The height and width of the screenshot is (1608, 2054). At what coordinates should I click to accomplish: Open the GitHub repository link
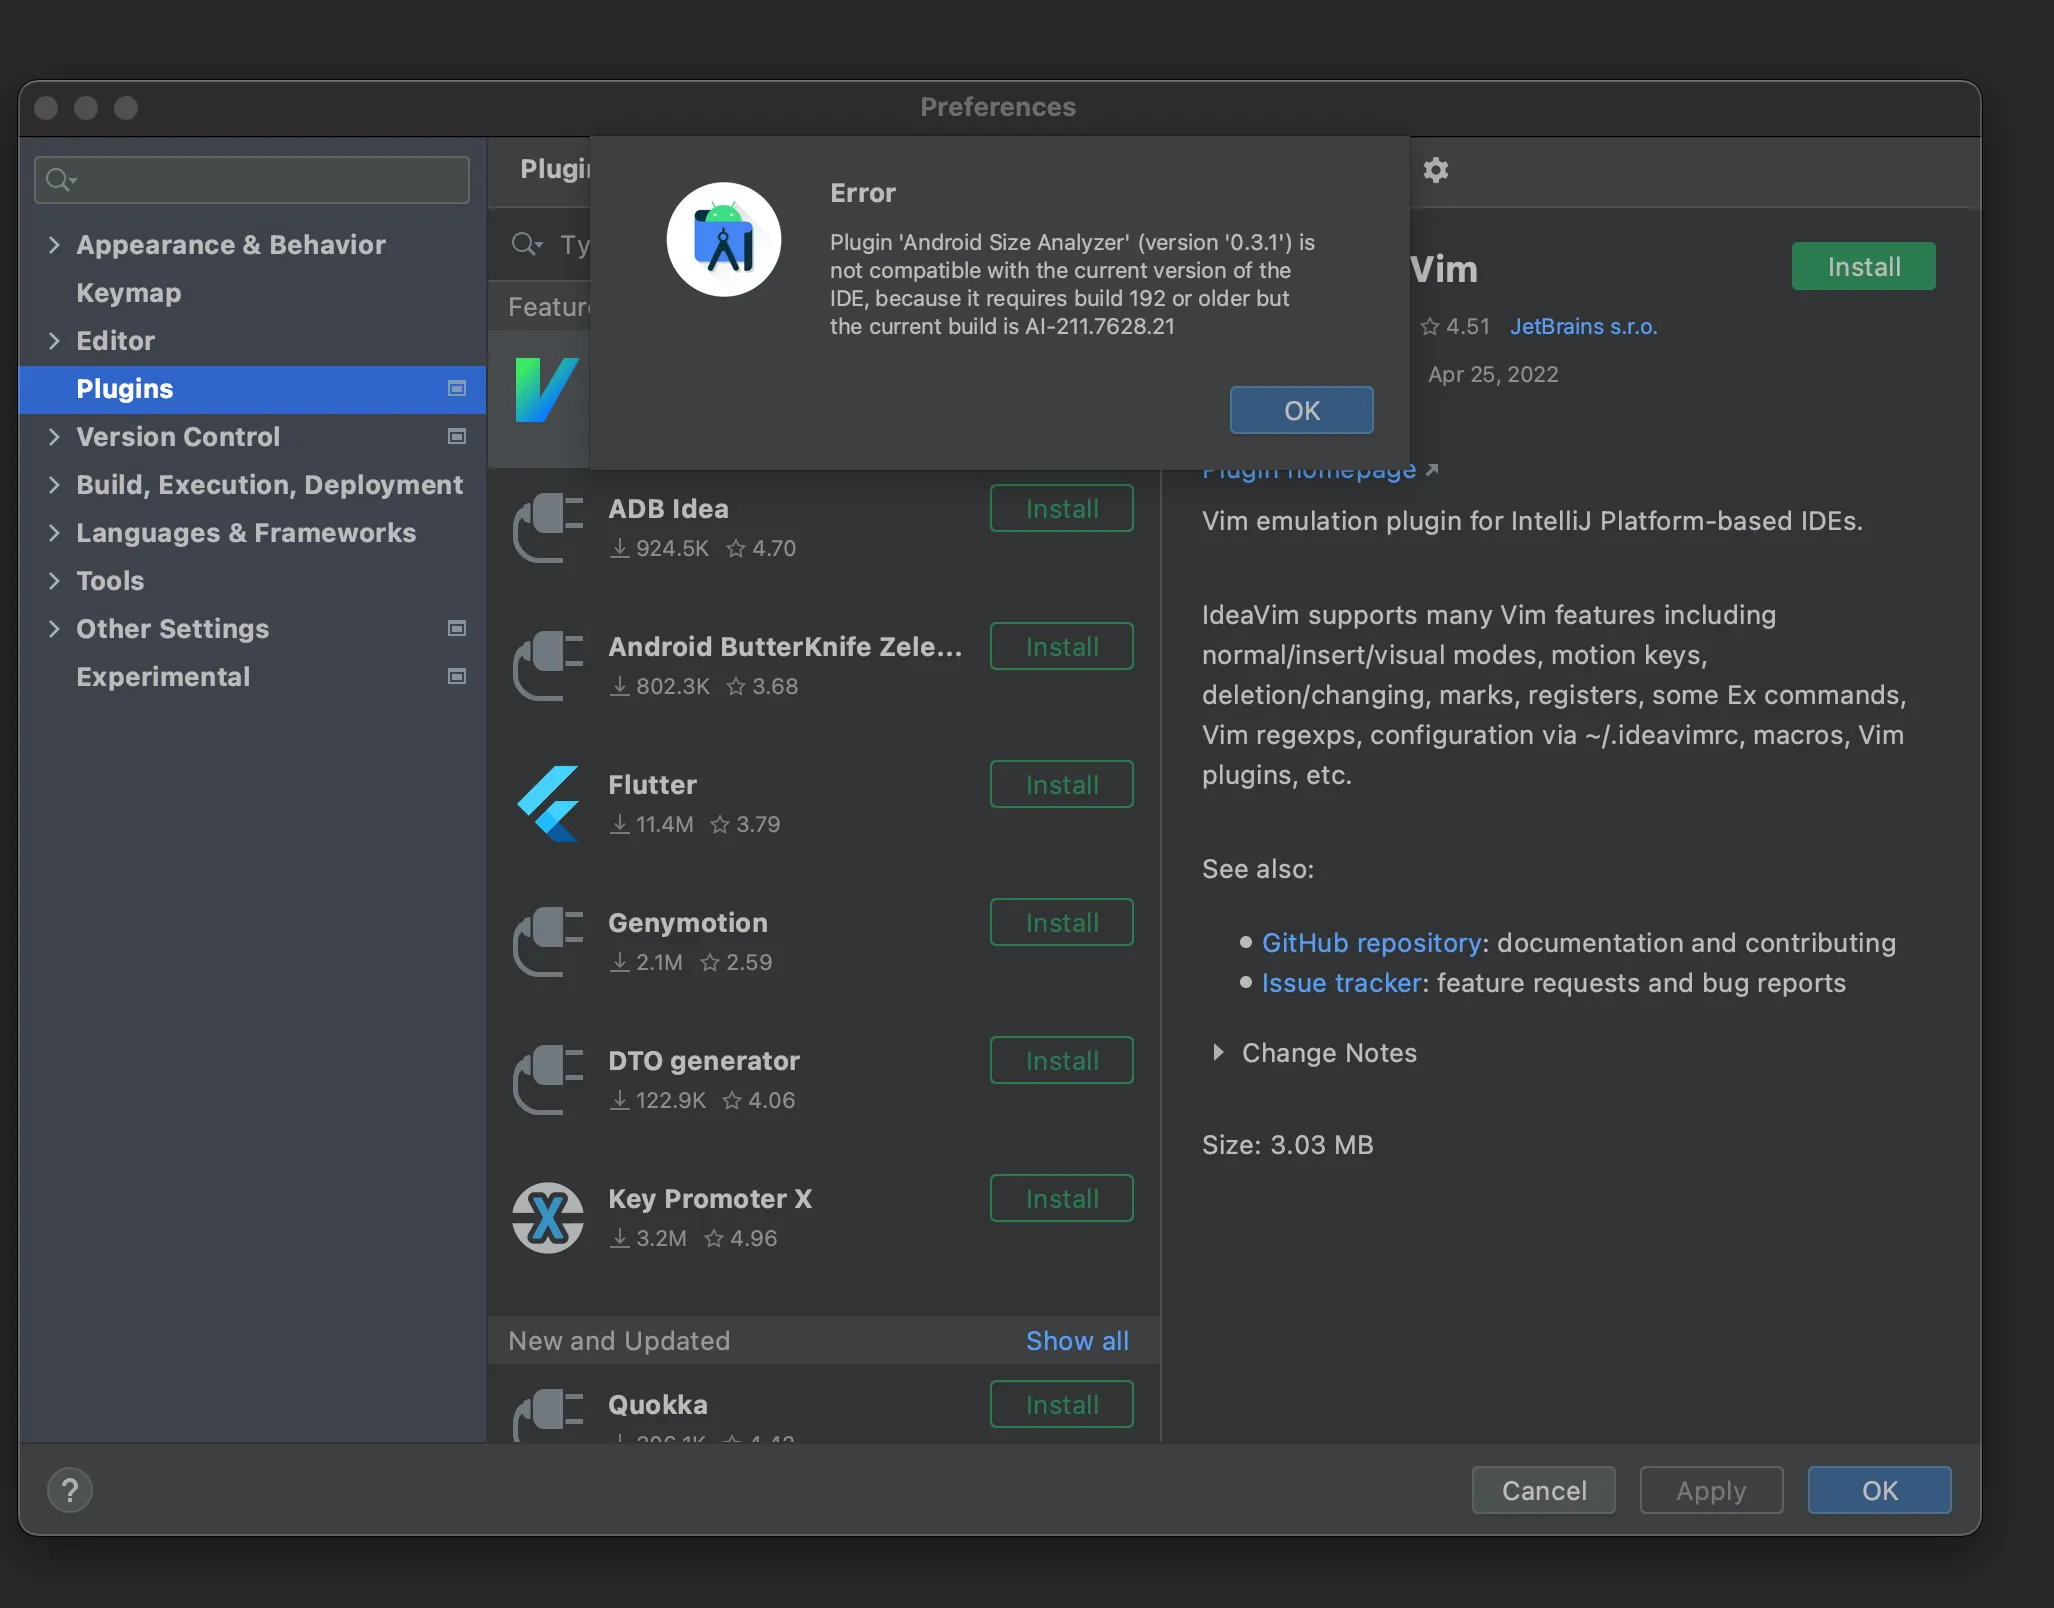coord(1371,943)
